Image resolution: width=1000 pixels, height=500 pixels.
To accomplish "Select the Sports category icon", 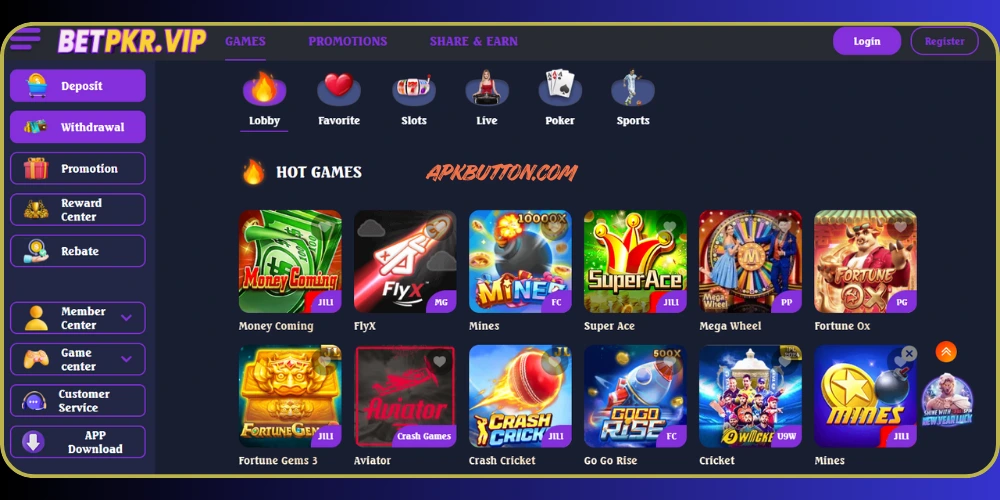I will pyautogui.click(x=633, y=87).
